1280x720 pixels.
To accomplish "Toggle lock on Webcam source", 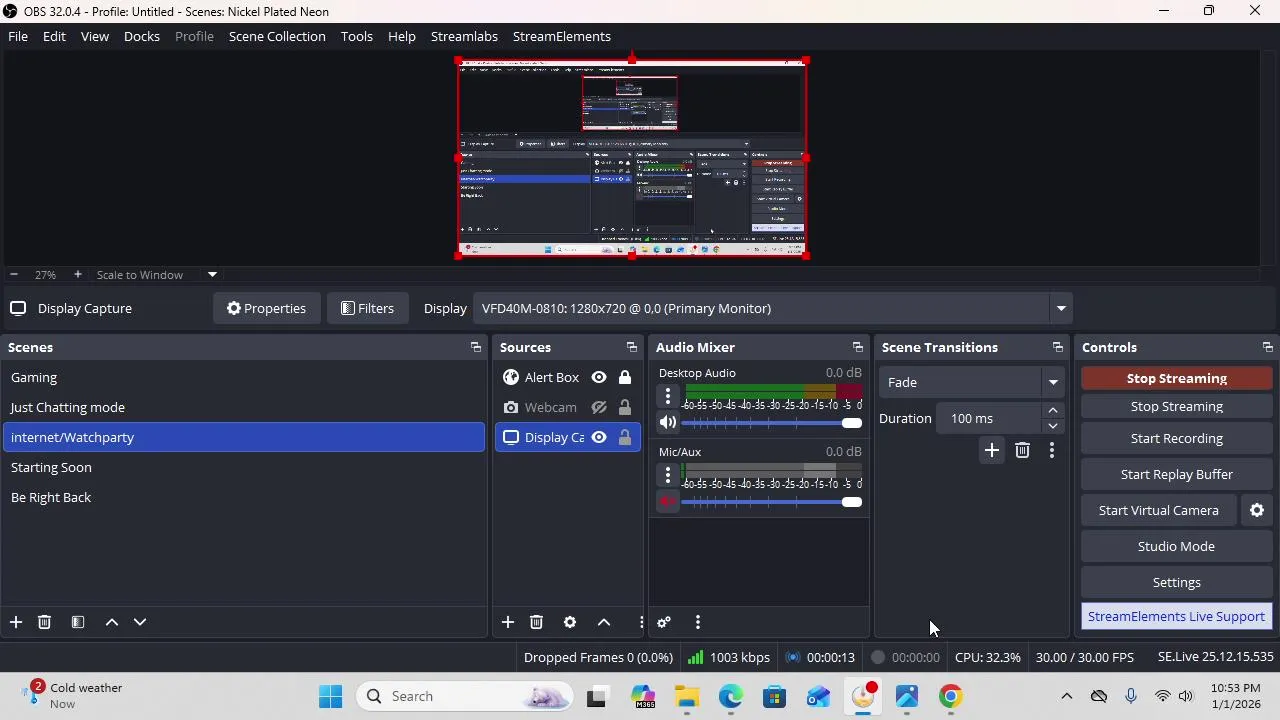I will [625, 407].
